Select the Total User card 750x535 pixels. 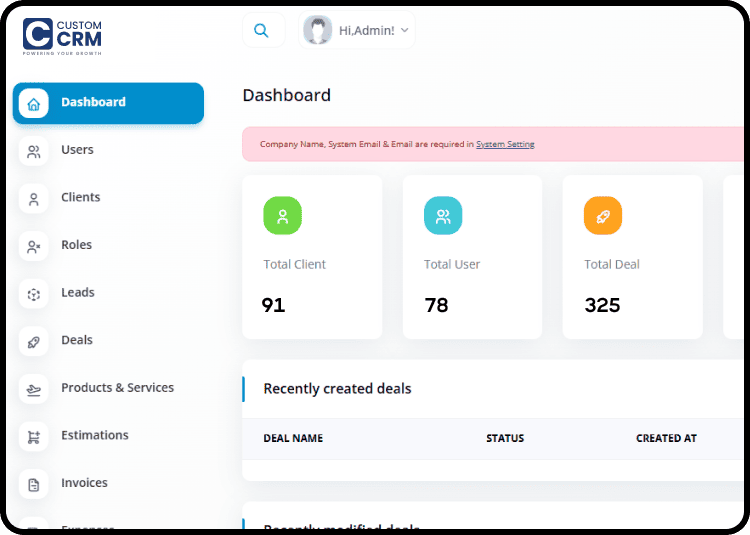[x=472, y=257]
